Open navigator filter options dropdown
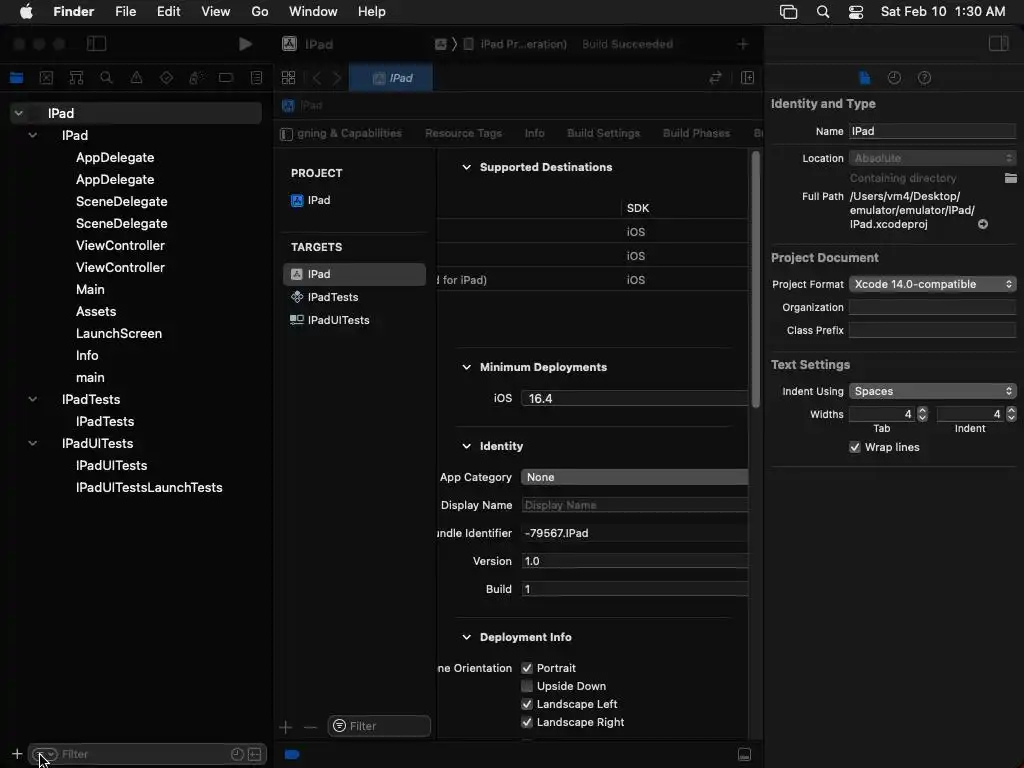This screenshot has height=768, width=1024. (45, 754)
